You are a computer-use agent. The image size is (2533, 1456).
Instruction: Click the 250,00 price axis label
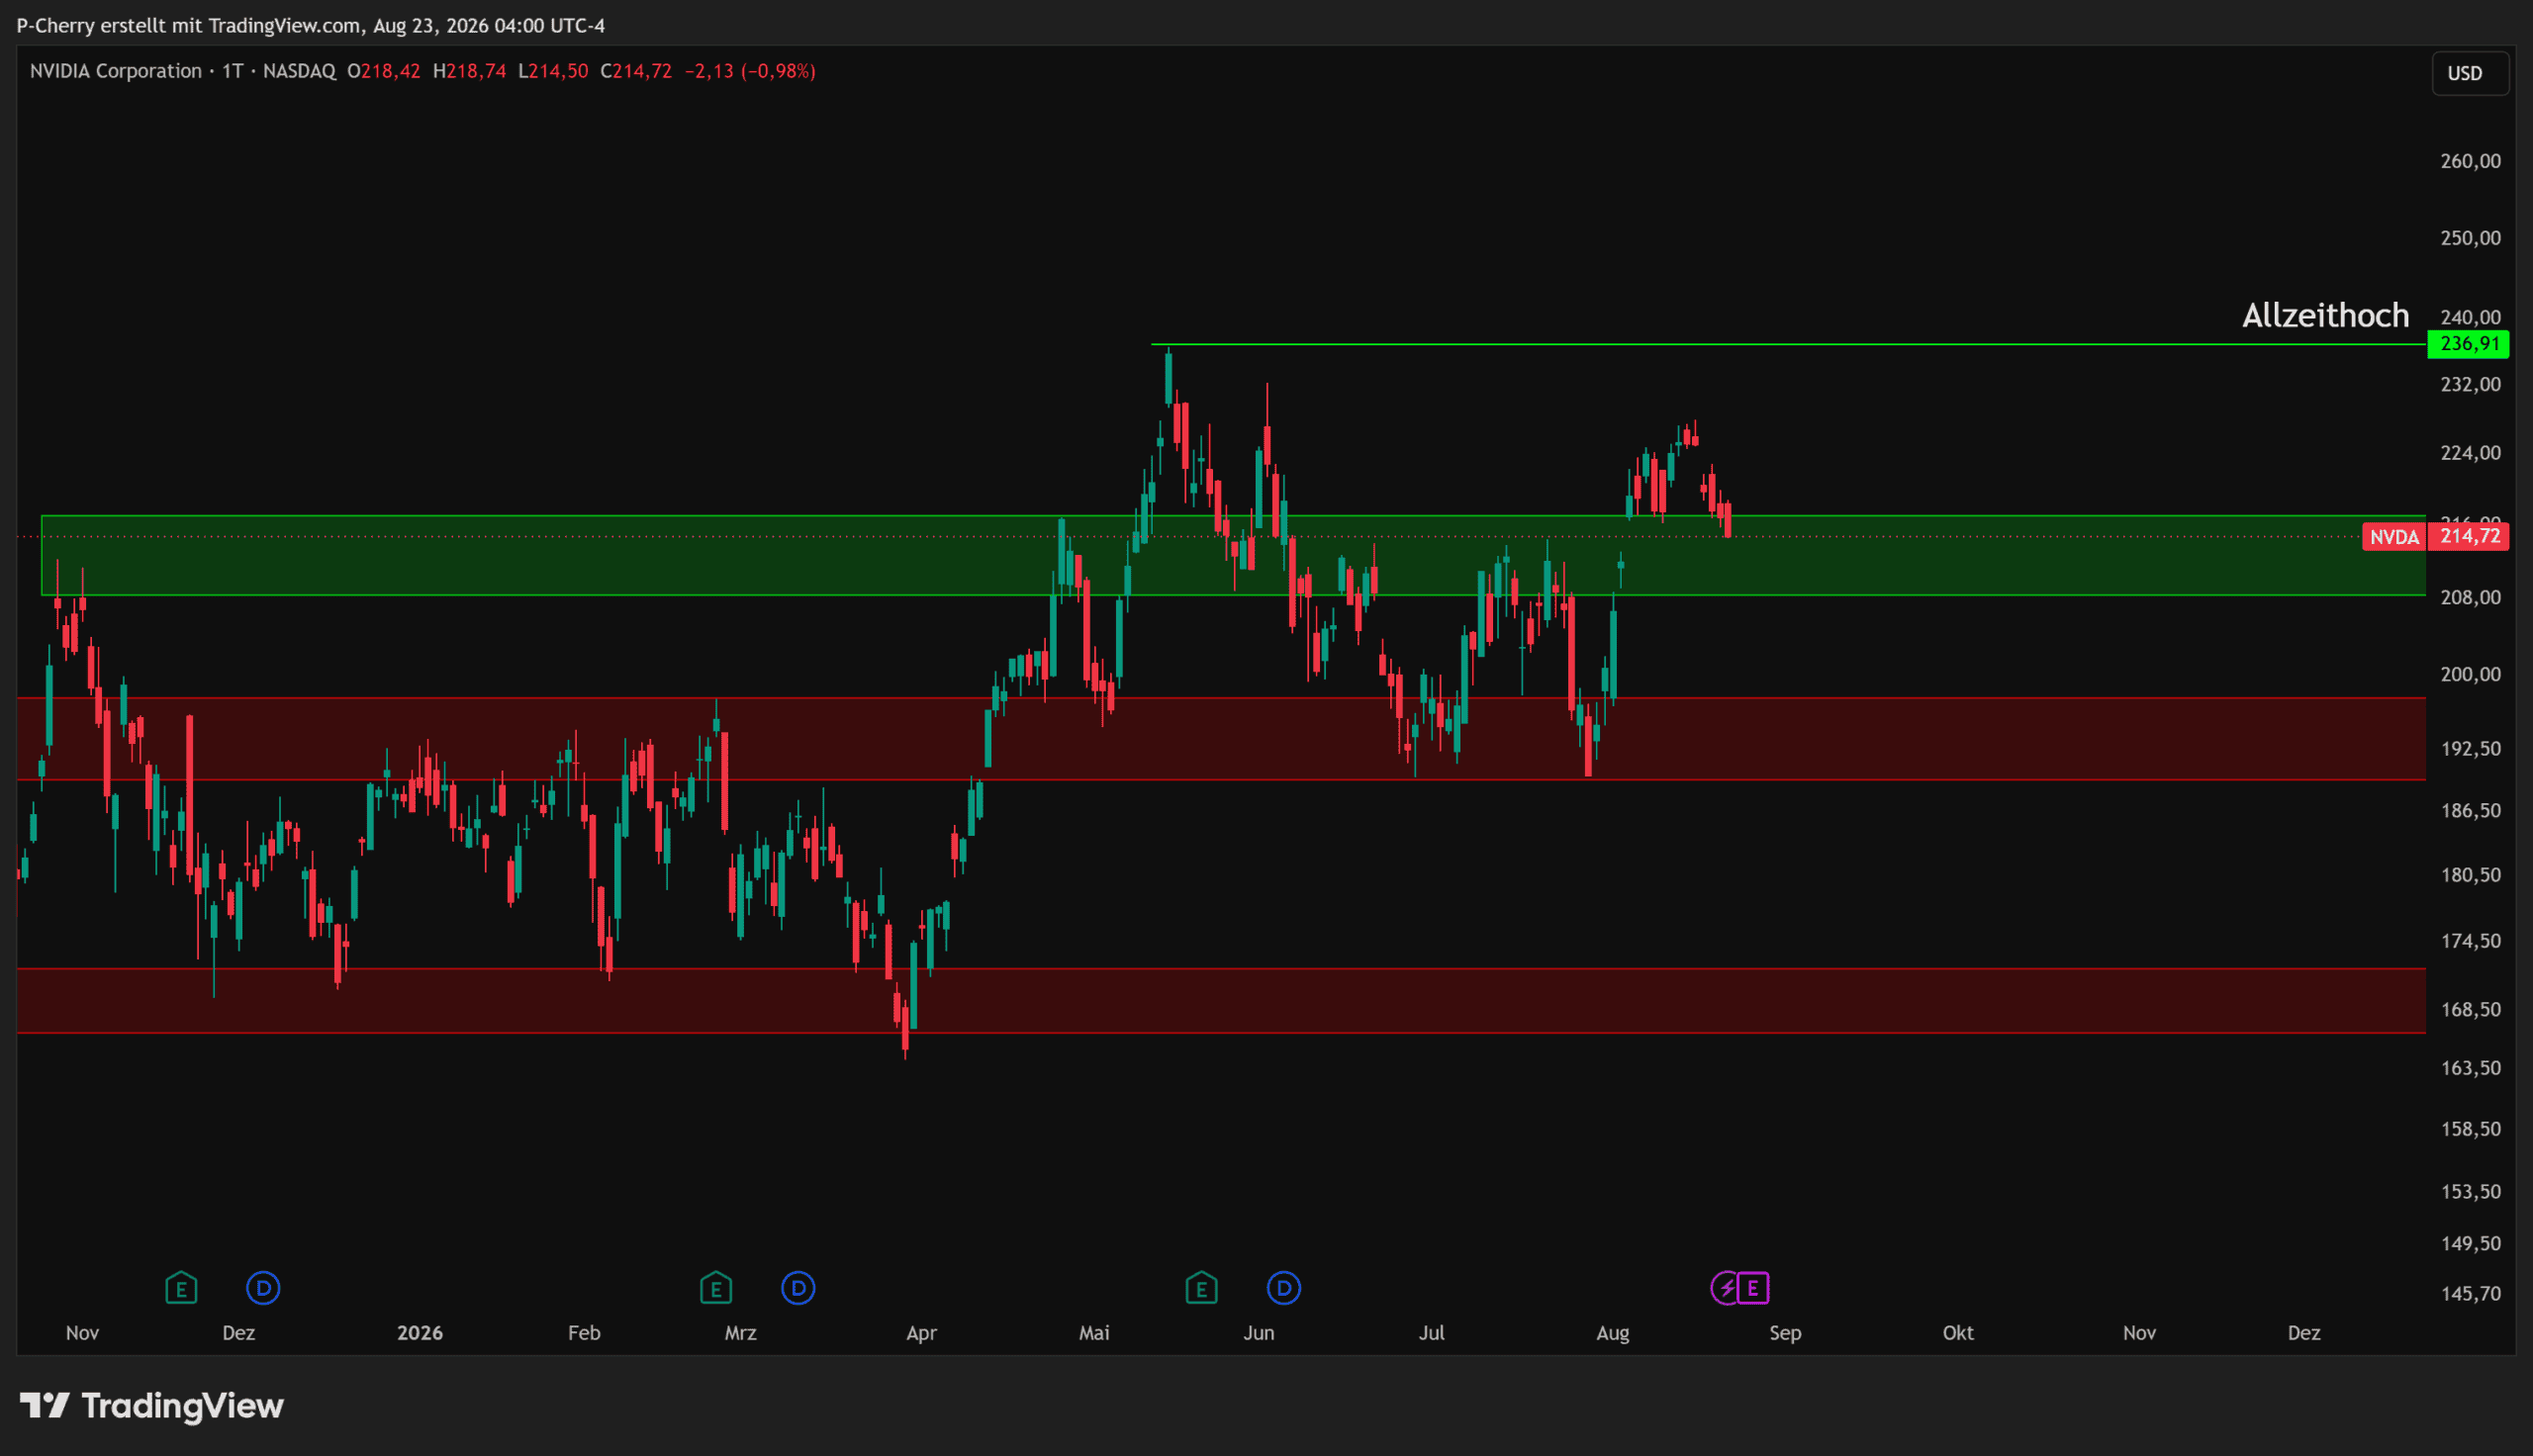click(2470, 238)
